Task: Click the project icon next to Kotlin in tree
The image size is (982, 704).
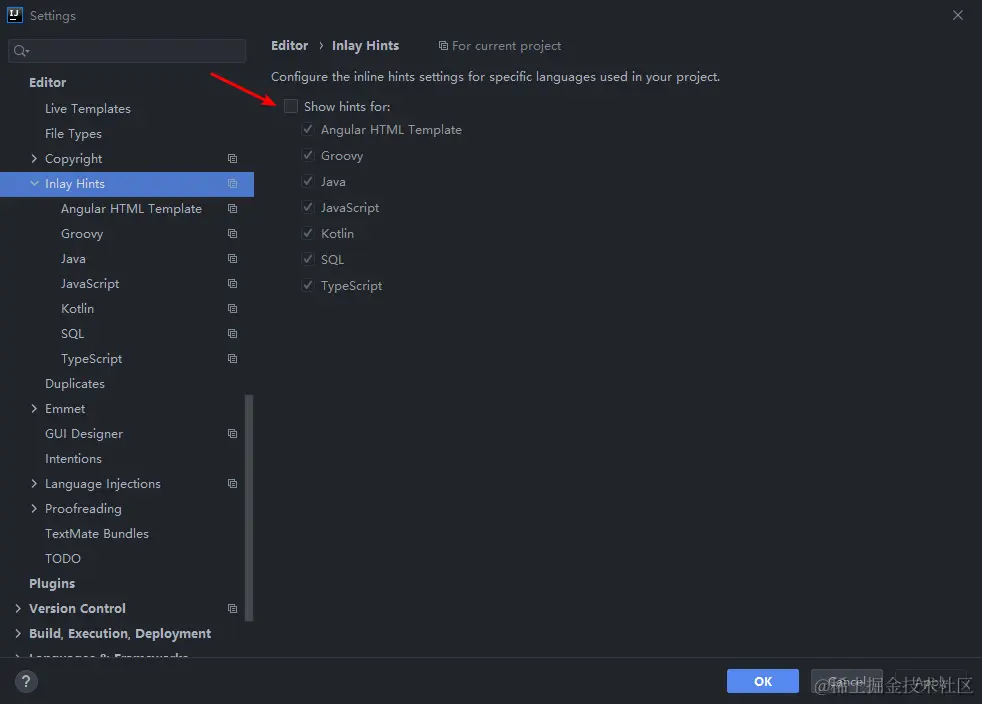Action: [x=232, y=309]
